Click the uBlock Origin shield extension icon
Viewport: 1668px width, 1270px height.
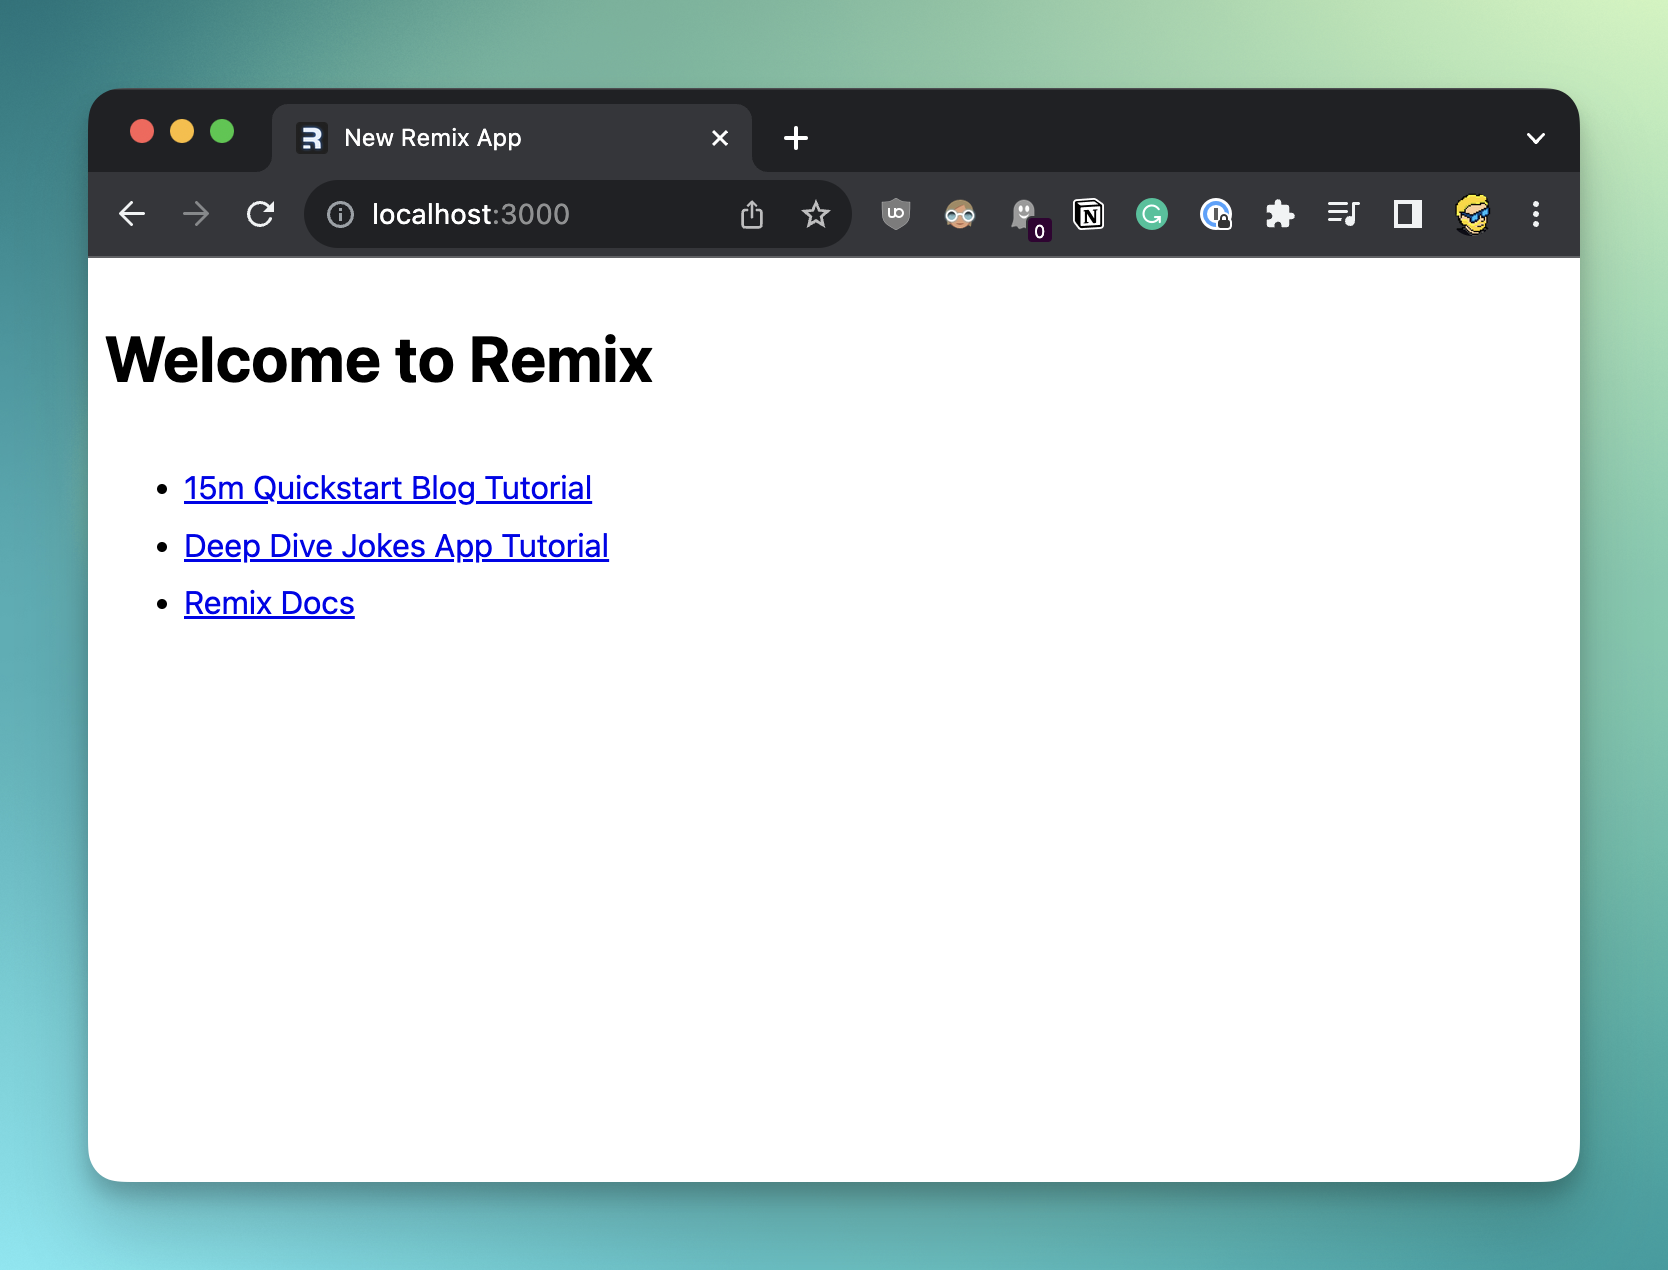(895, 214)
